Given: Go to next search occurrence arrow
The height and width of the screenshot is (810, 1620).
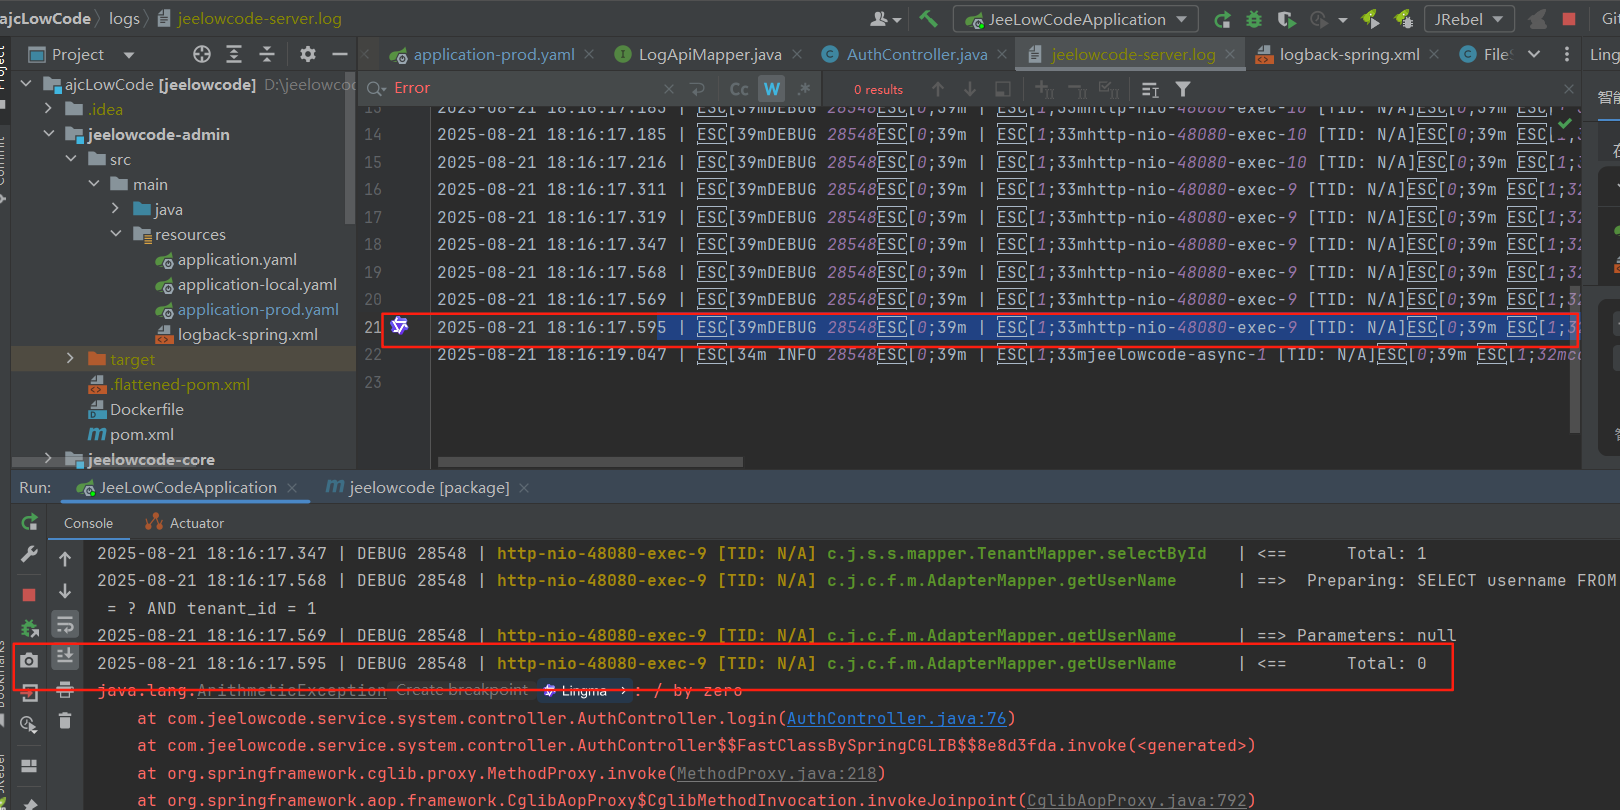Looking at the screenshot, I should (x=969, y=89).
